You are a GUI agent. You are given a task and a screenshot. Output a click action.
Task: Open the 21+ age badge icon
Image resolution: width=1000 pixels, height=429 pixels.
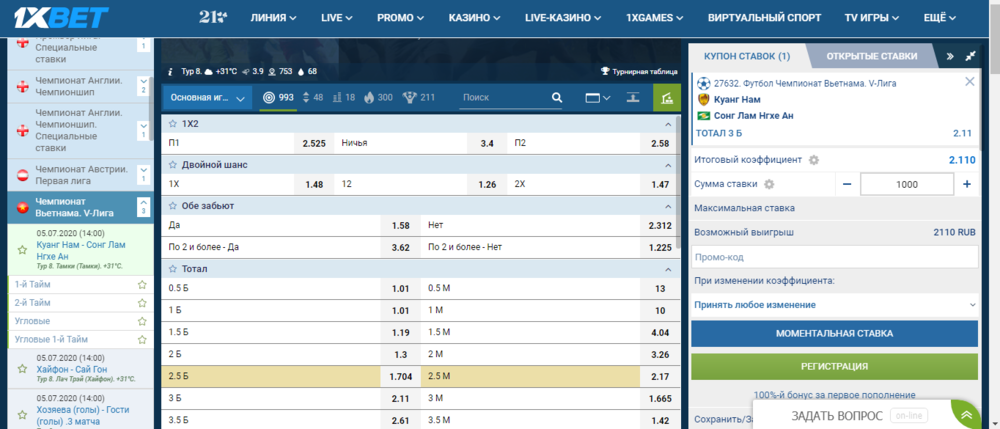[x=212, y=17]
